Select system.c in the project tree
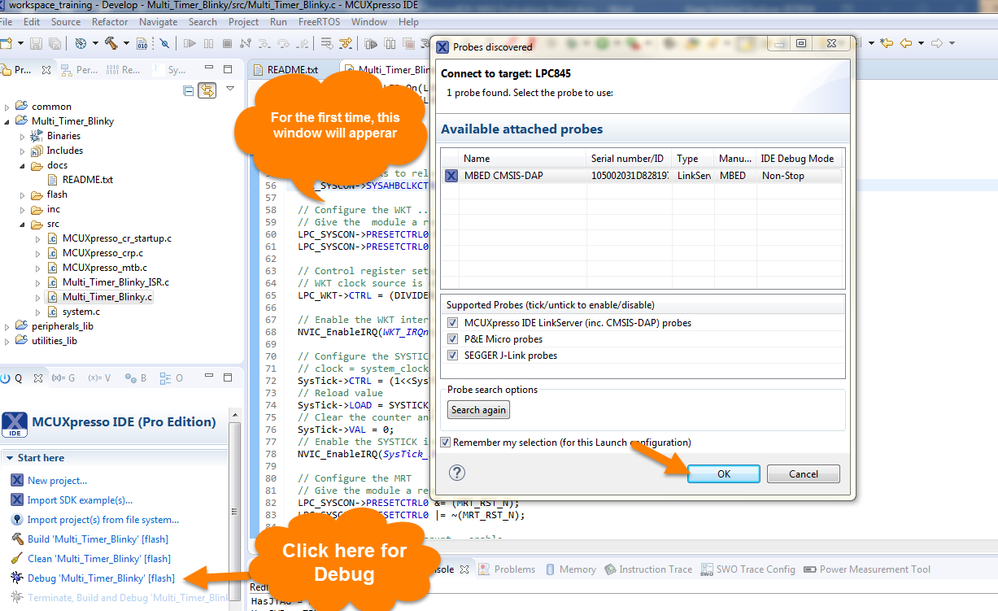 (81, 312)
